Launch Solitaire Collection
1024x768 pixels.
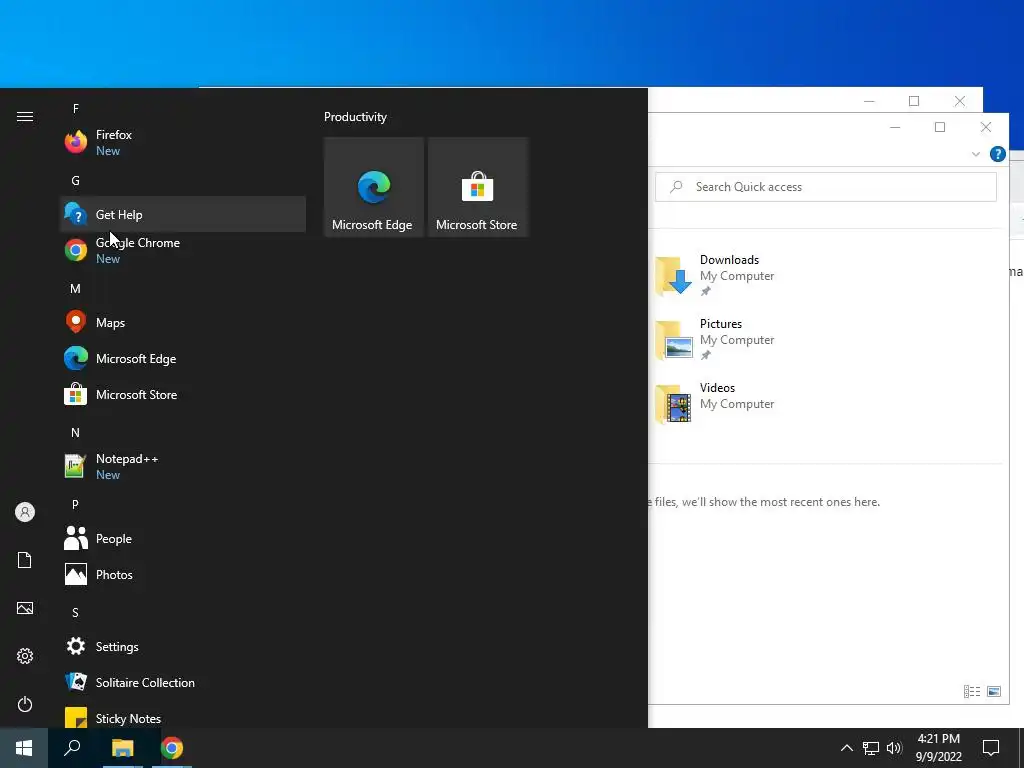click(x=183, y=682)
